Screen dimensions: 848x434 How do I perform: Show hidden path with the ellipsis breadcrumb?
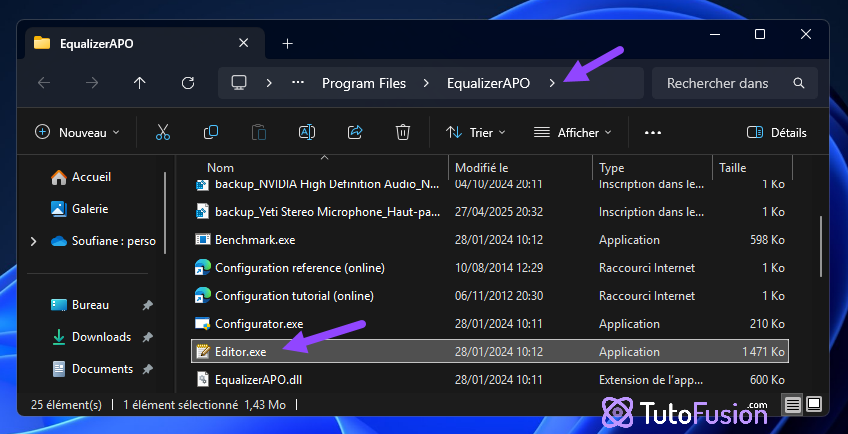click(298, 83)
